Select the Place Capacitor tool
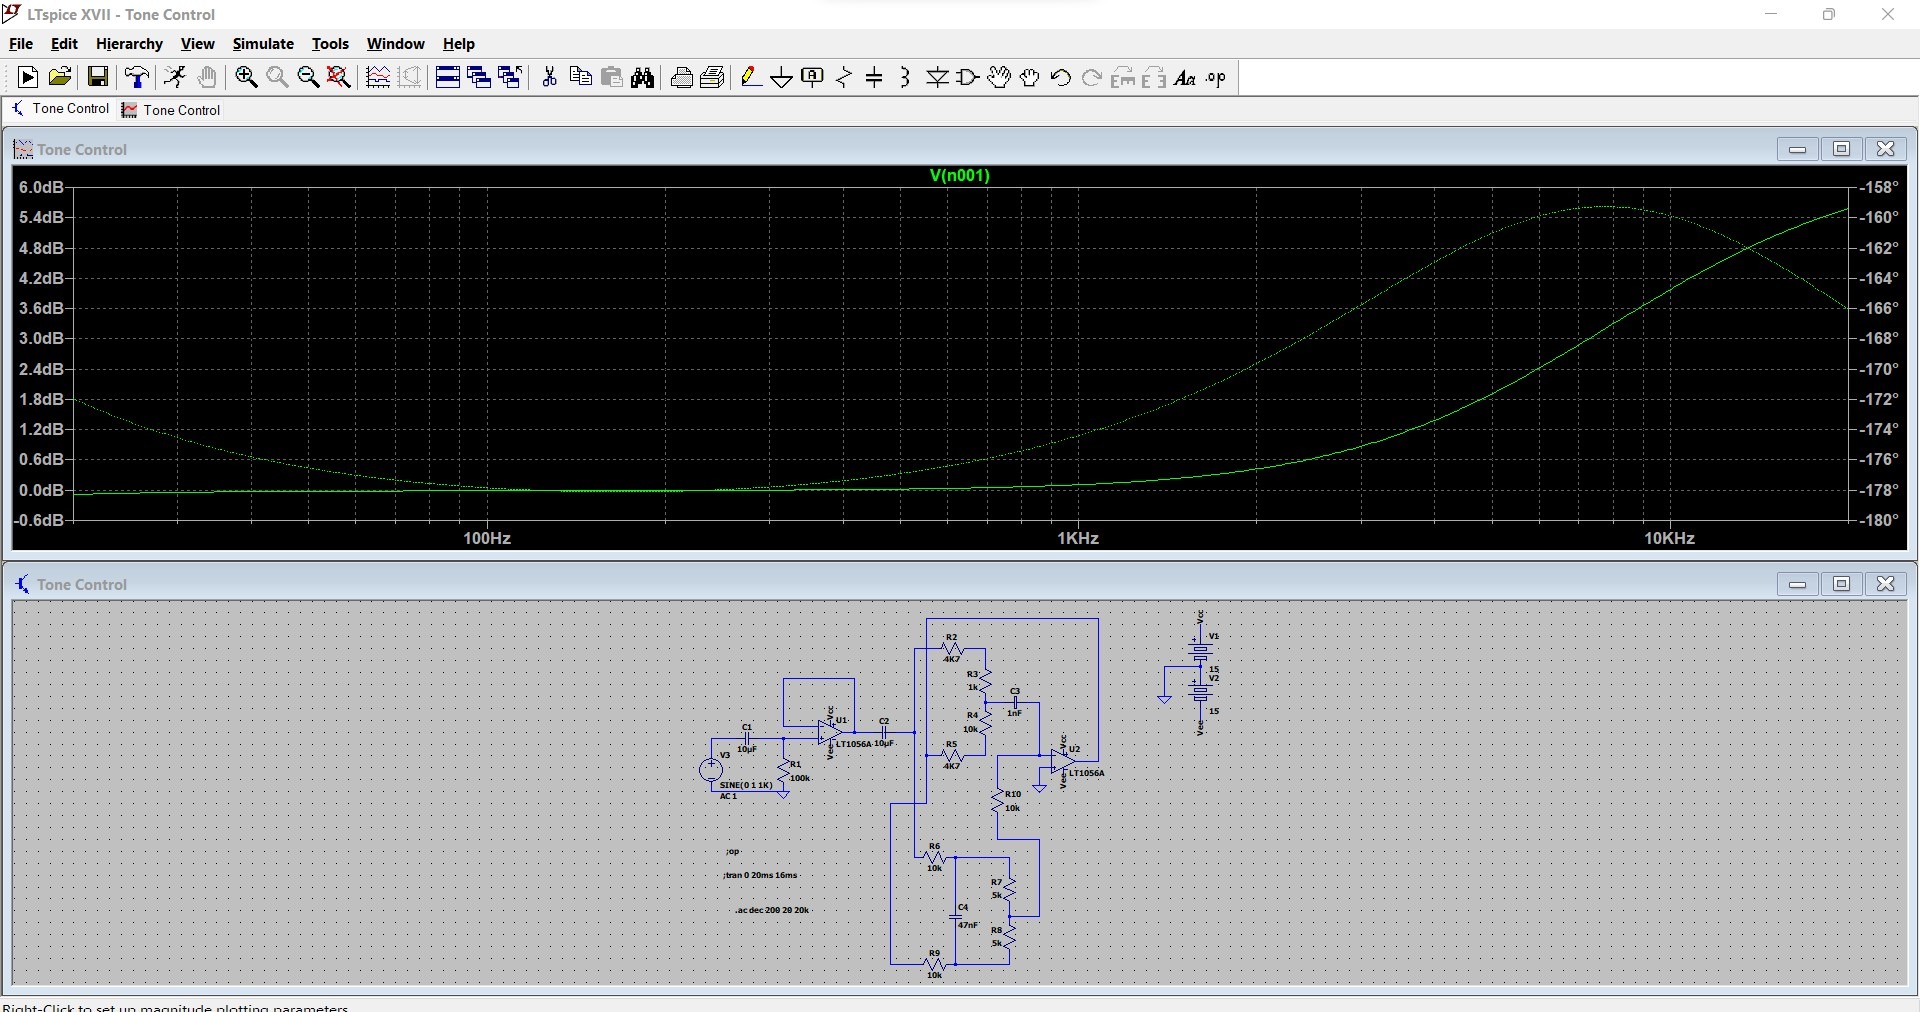This screenshot has height=1012, width=1920. click(x=875, y=77)
